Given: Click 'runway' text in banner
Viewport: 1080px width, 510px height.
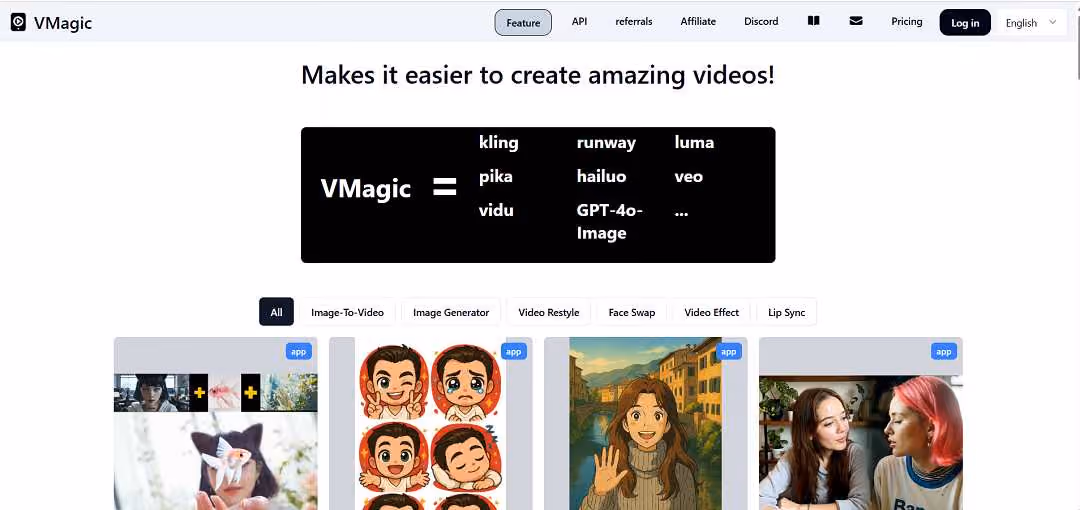Looking at the screenshot, I should pyautogui.click(x=606, y=143).
